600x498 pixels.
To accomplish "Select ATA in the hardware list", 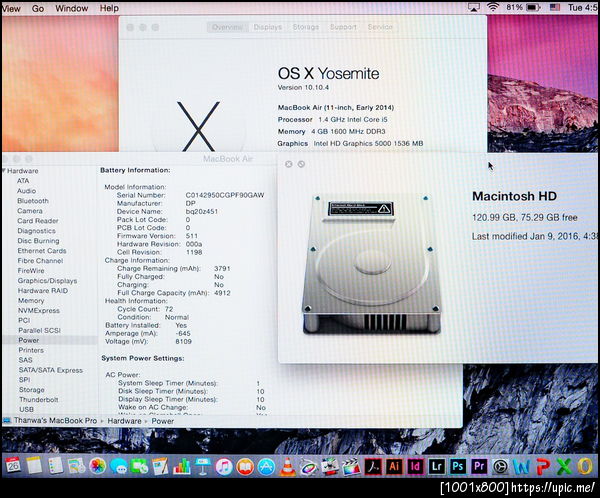I will click(x=23, y=181).
